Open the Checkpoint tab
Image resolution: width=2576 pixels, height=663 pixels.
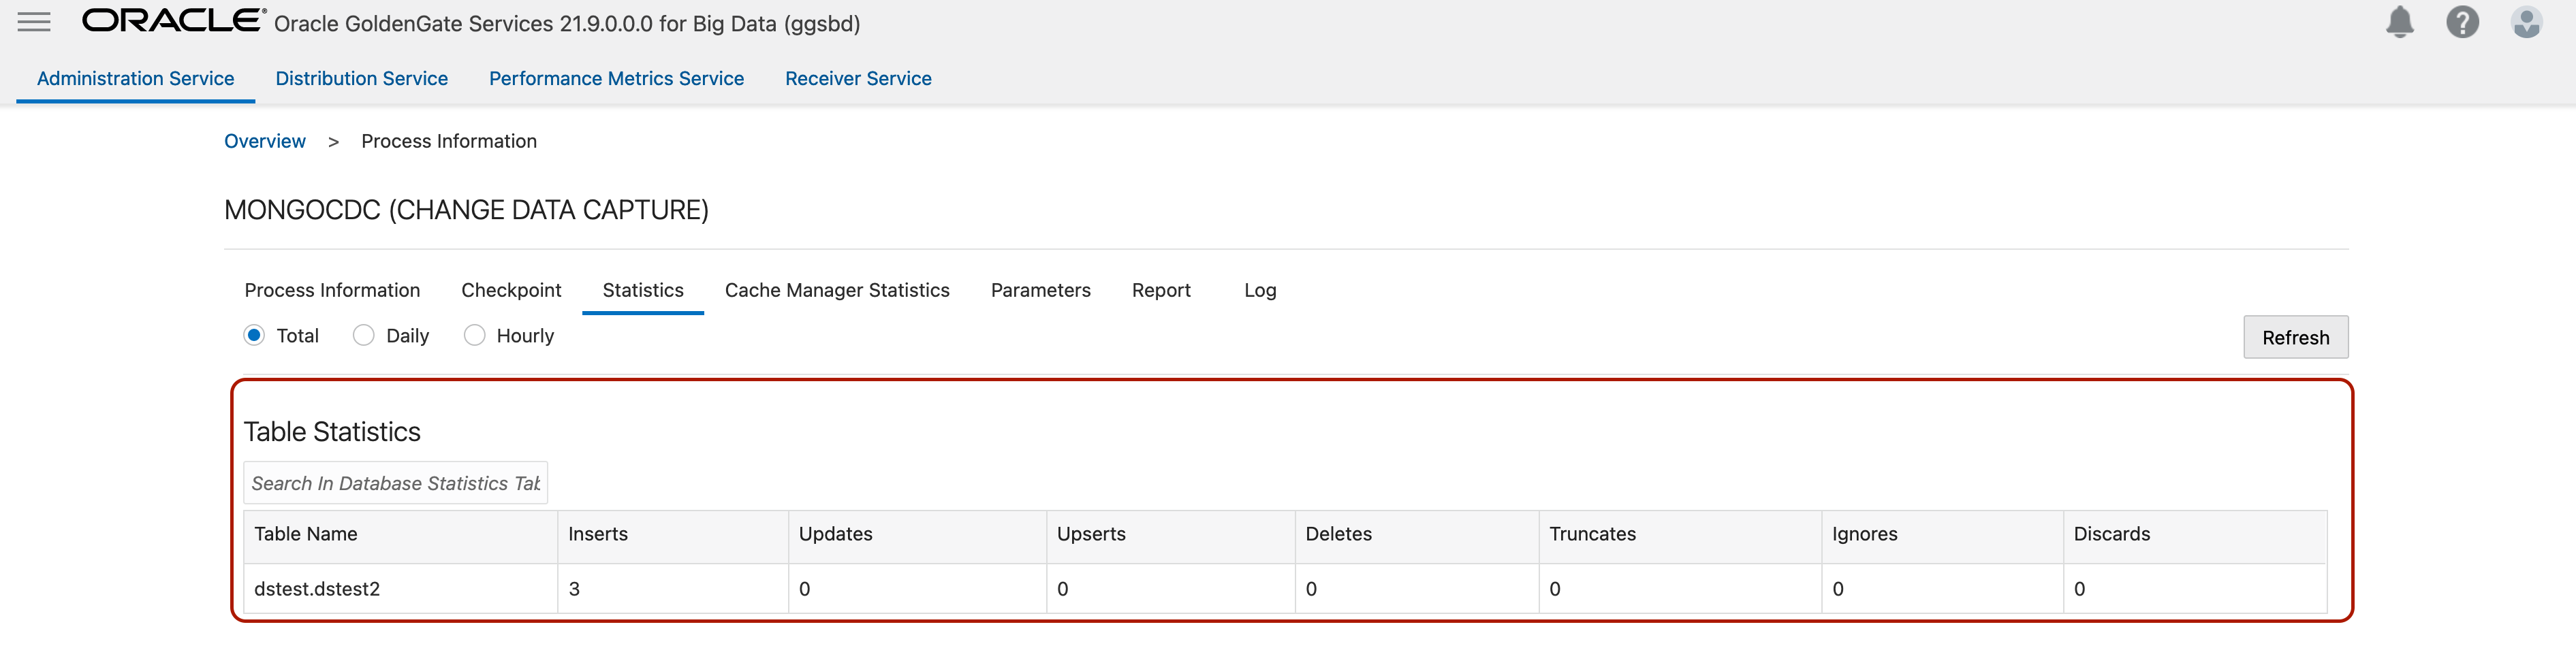click(511, 291)
